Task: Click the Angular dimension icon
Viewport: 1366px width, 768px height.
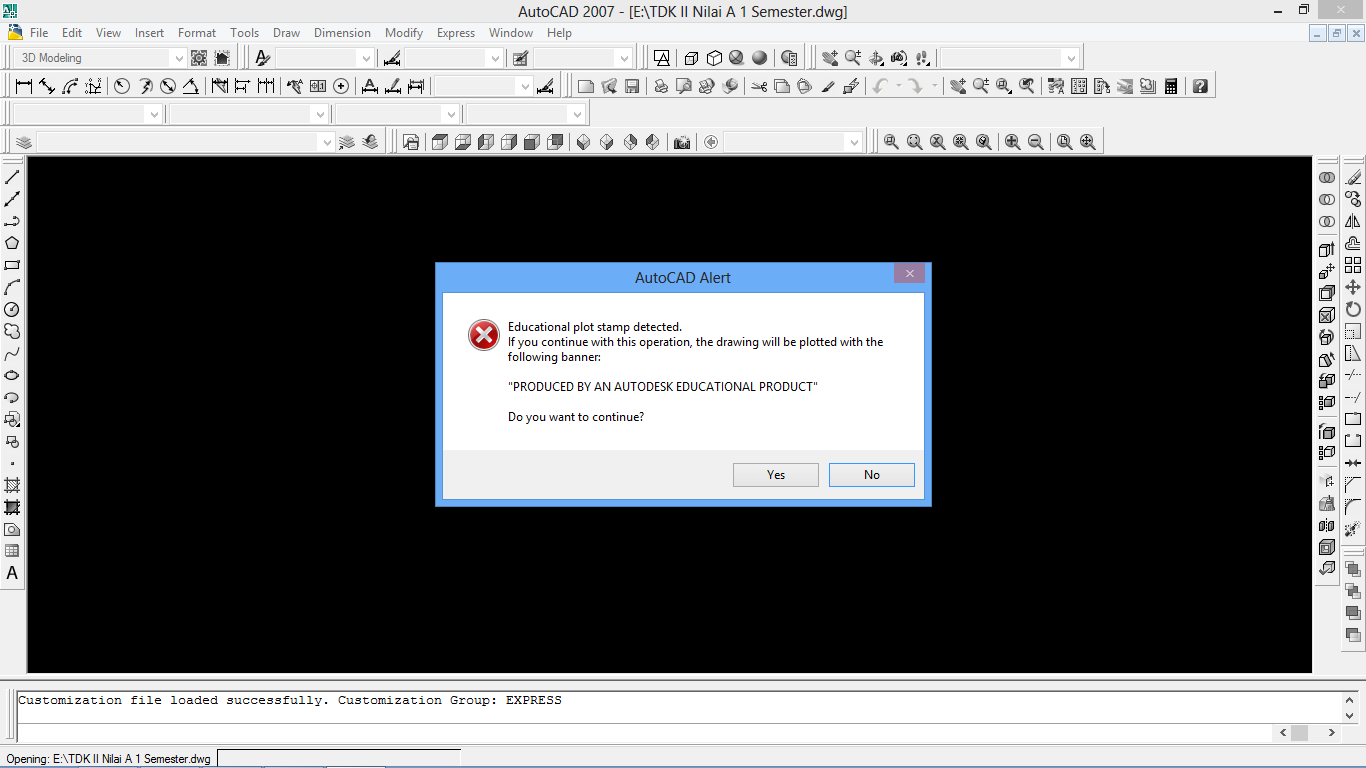Action: tap(191, 86)
